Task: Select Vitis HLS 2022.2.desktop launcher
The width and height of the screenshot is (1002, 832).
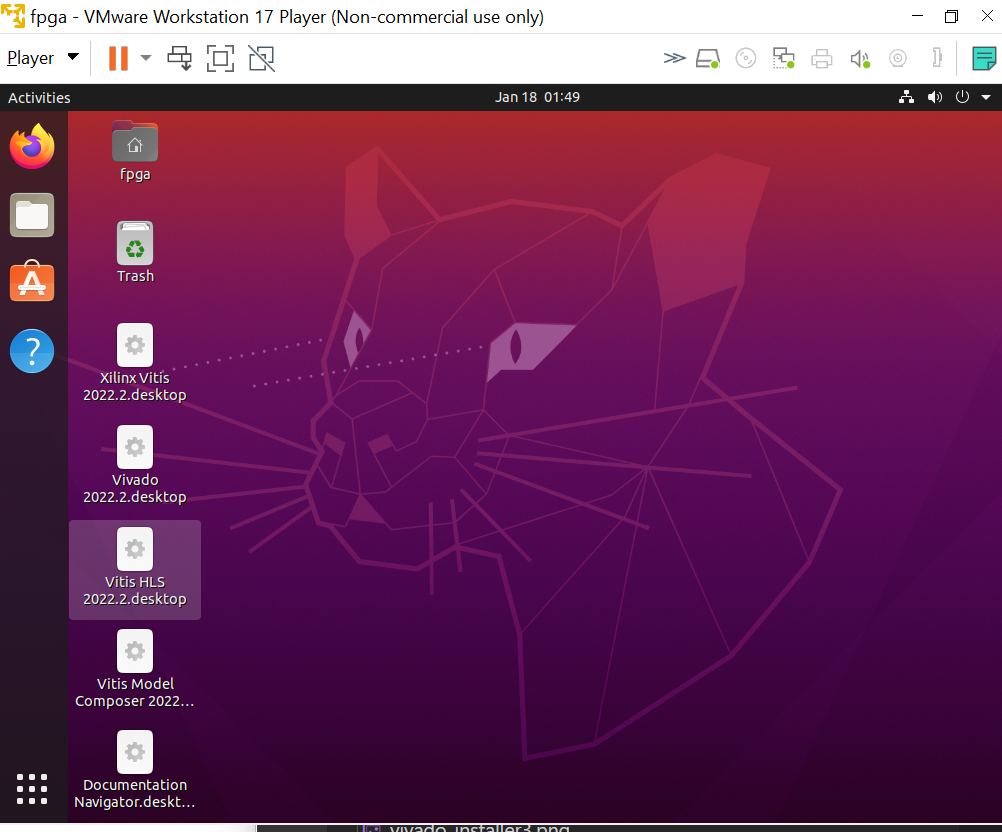Action: click(135, 569)
